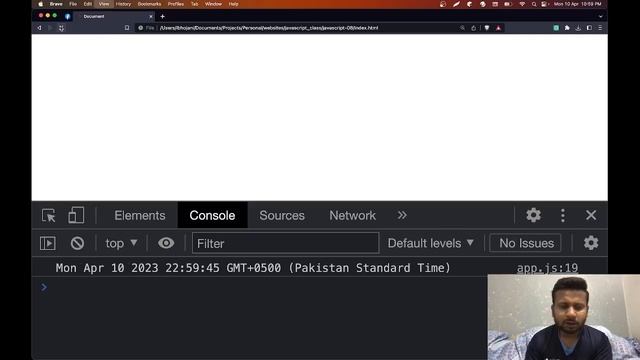Open the View menu
Viewport: 640px width, 360px height.
104,4
